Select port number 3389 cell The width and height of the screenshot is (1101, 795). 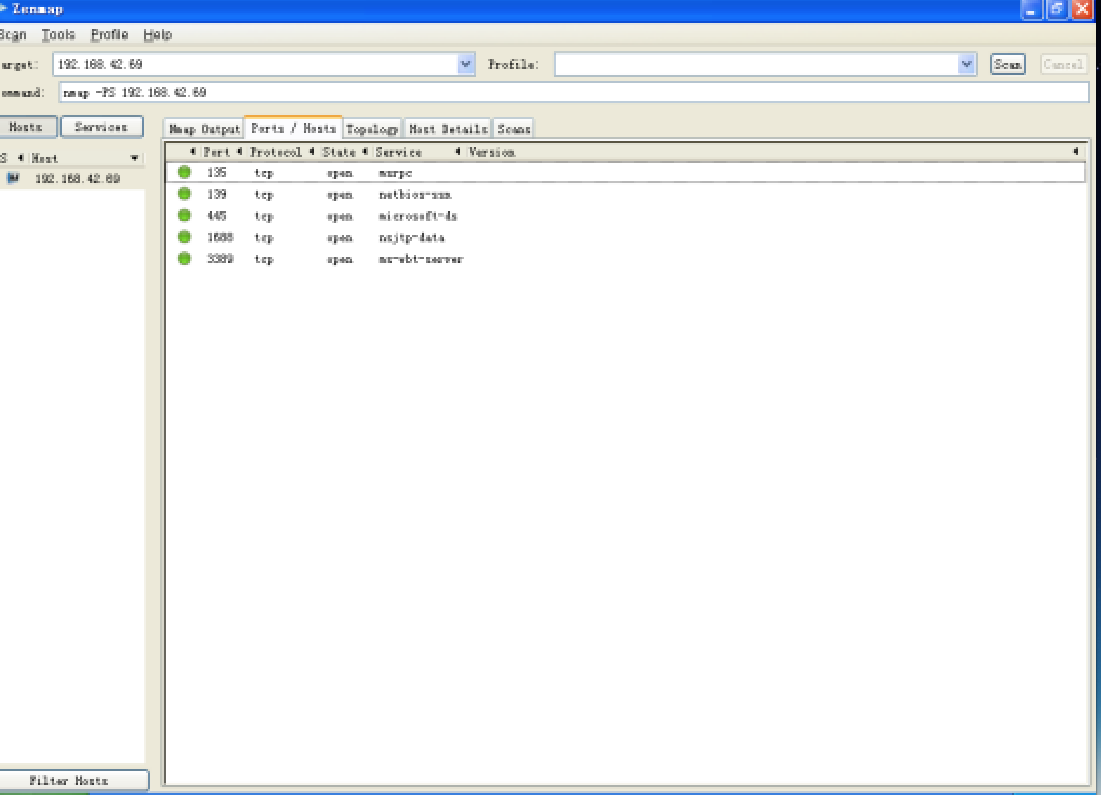pyautogui.click(x=220, y=258)
